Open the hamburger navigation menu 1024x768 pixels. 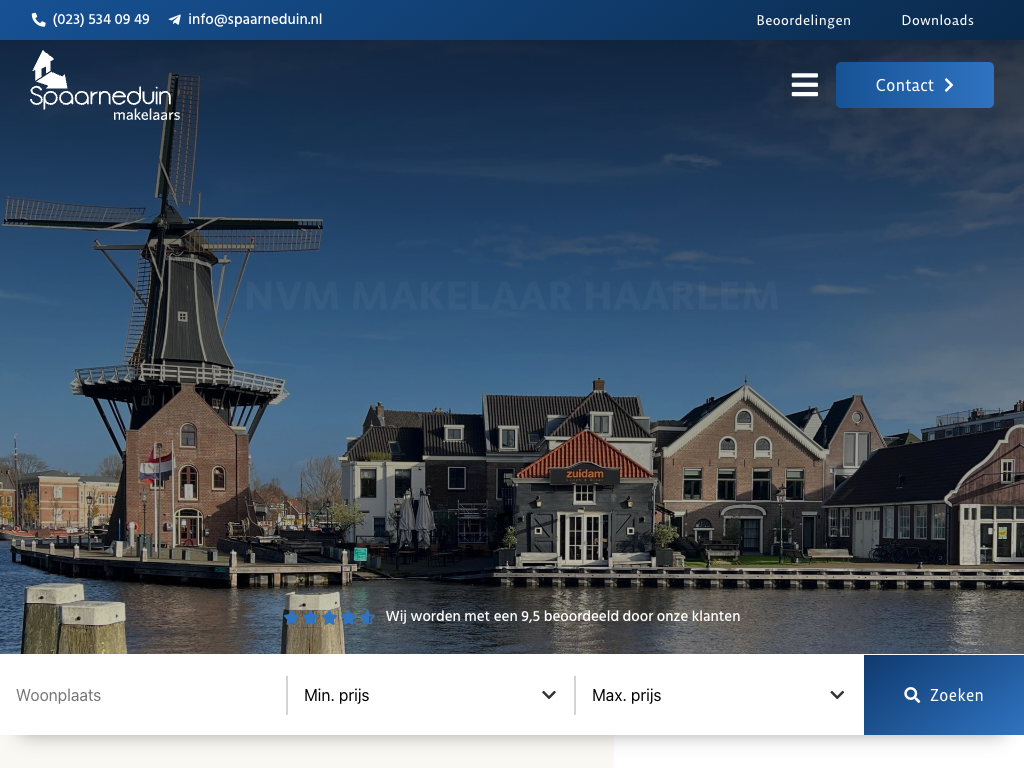pos(804,85)
